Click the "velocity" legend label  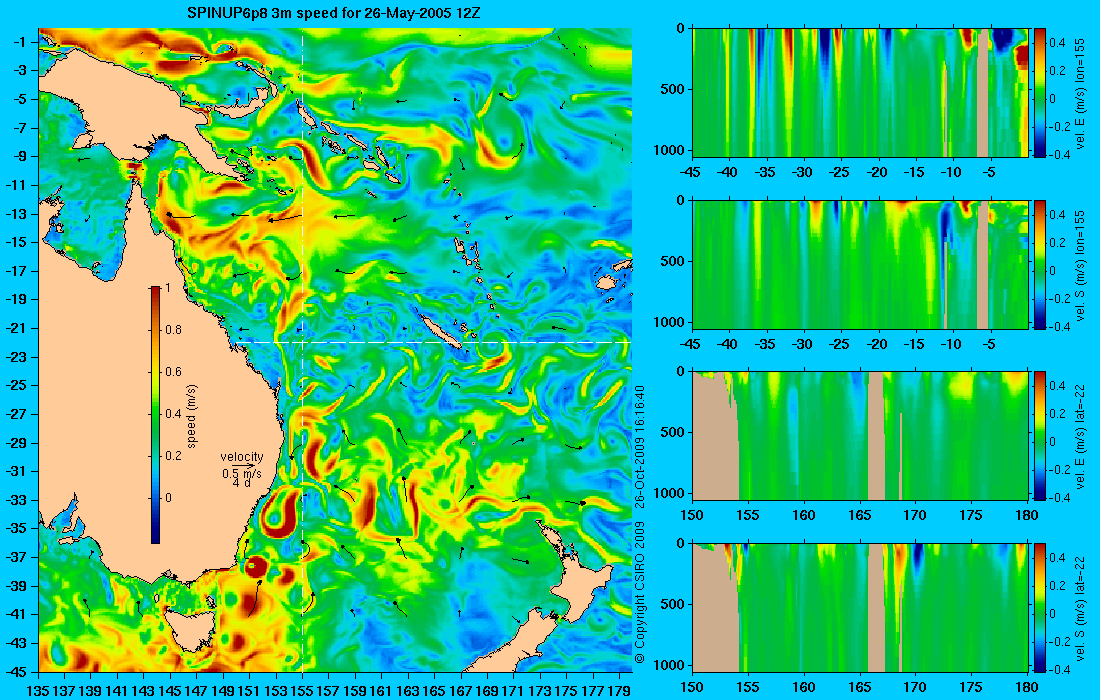click(241, 457)
